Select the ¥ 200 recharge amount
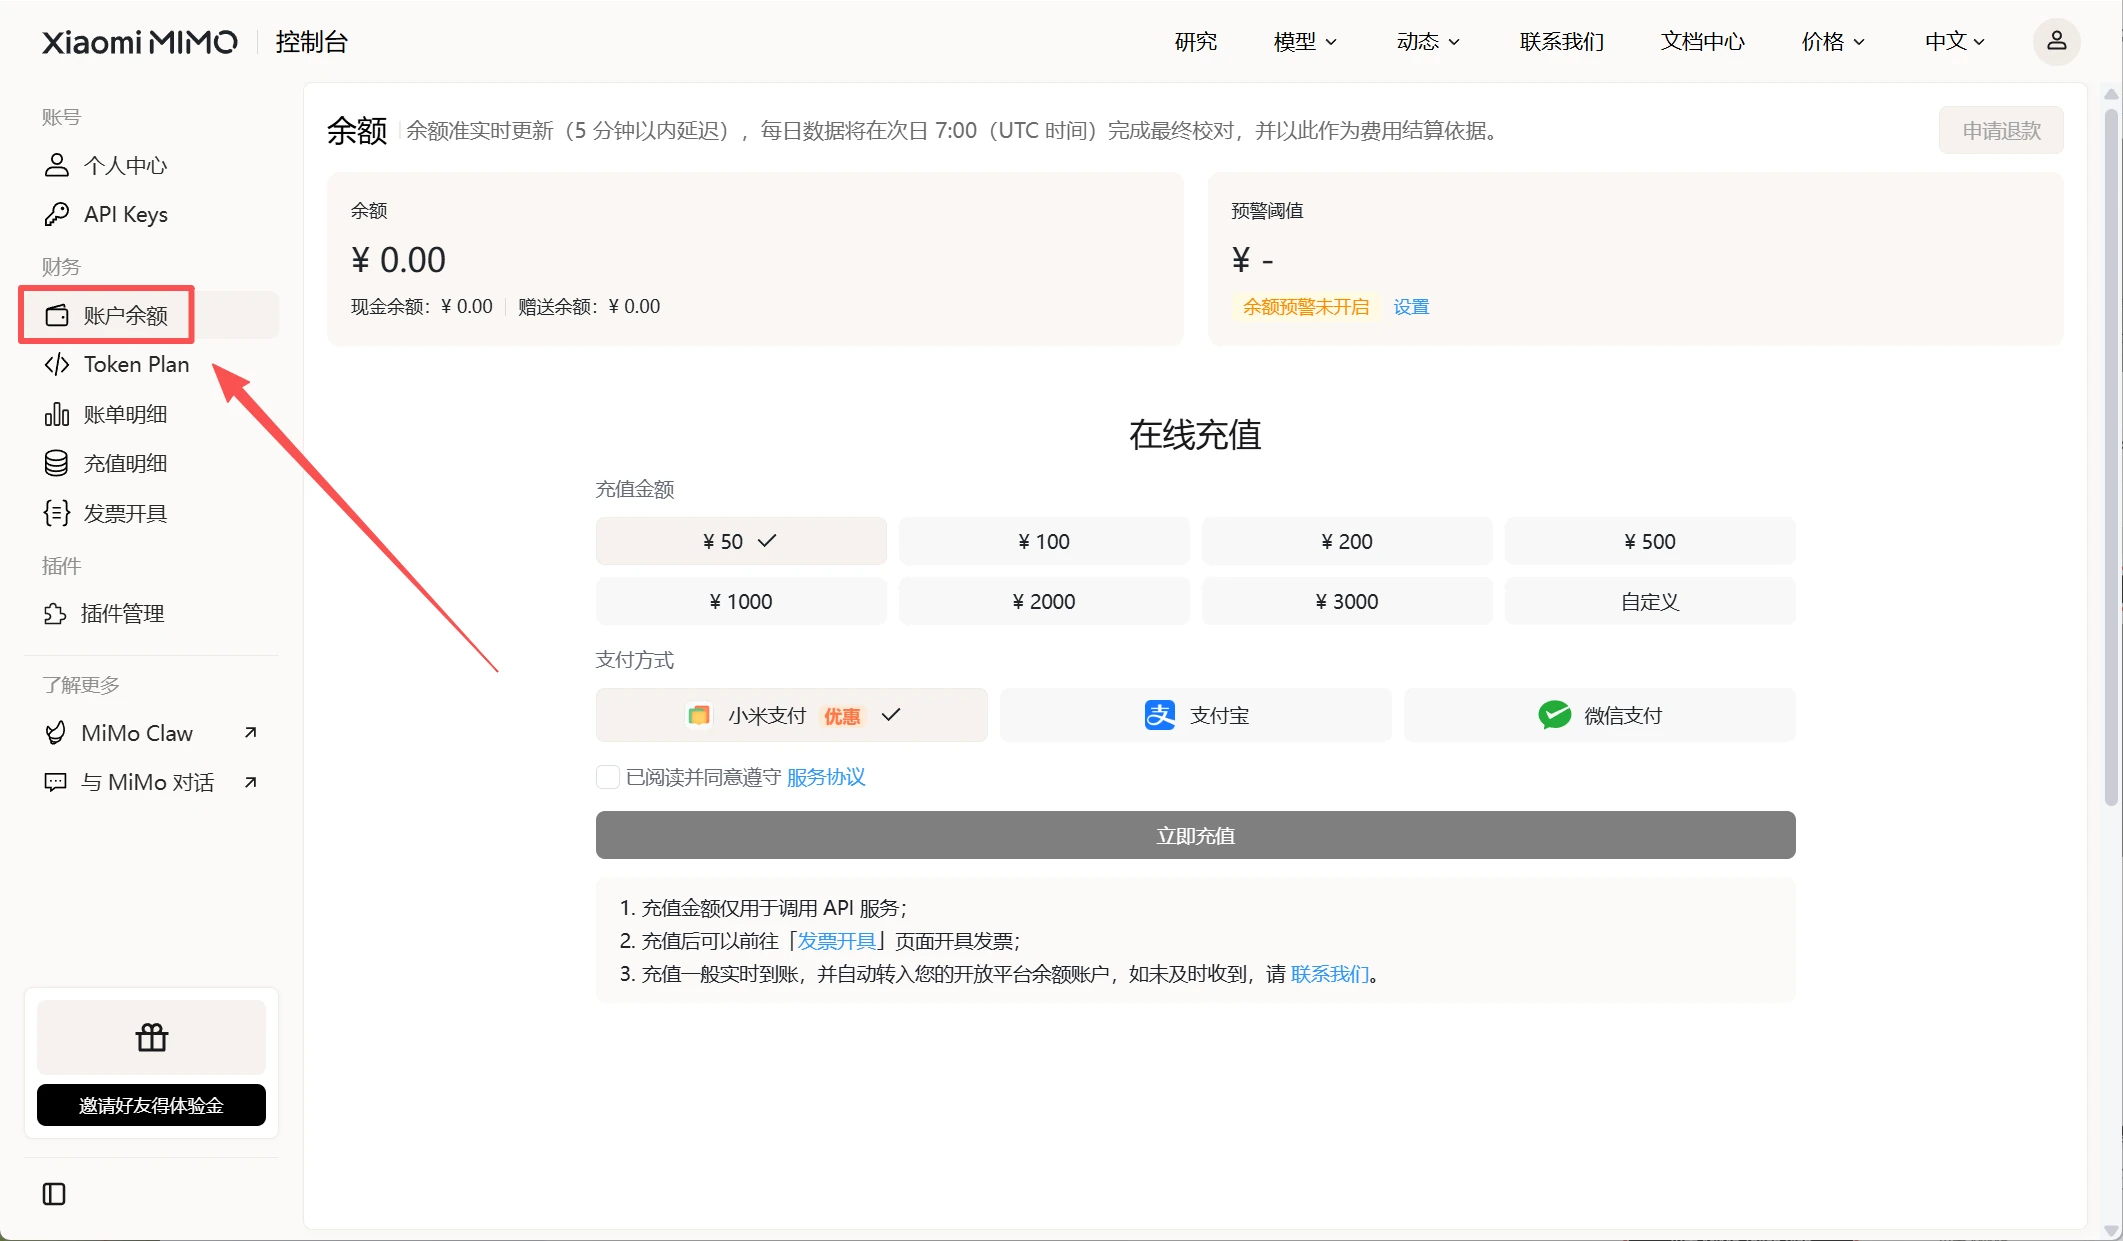 (1347, 541)
